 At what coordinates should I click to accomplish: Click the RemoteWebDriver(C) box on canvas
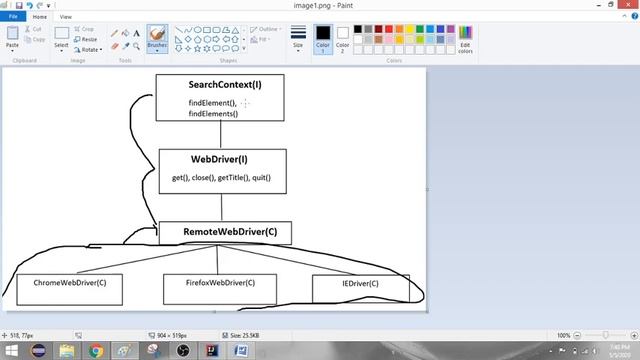pos(225,233)
